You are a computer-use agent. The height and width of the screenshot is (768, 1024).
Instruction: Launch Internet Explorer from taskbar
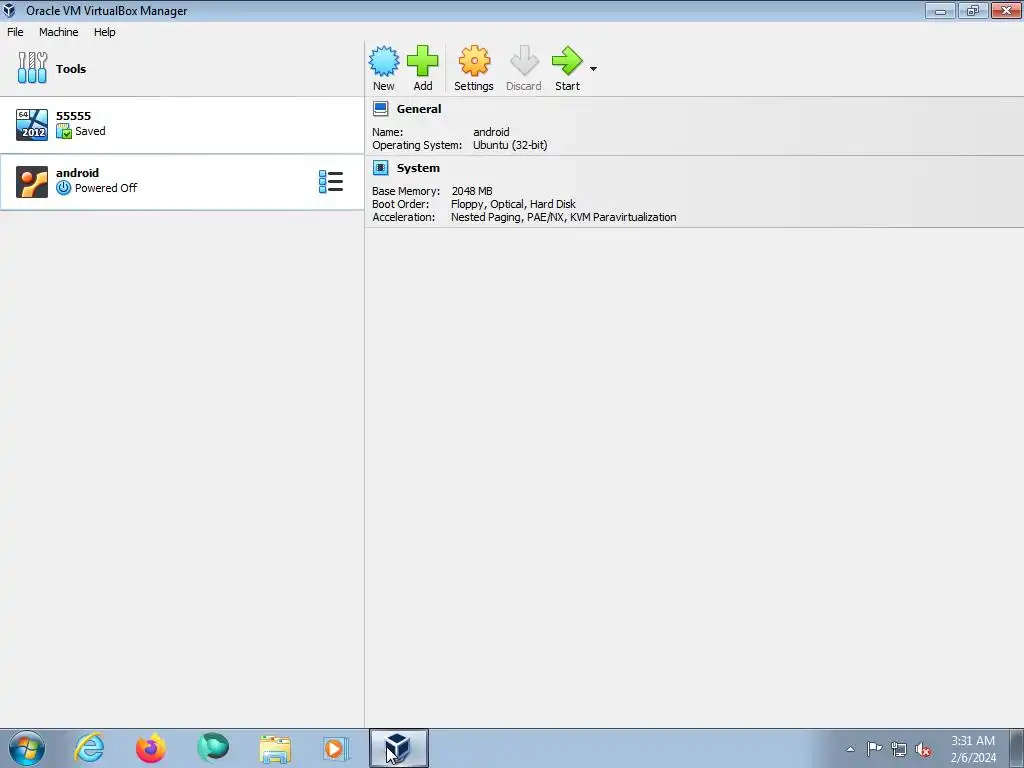(x=89, y=748)
